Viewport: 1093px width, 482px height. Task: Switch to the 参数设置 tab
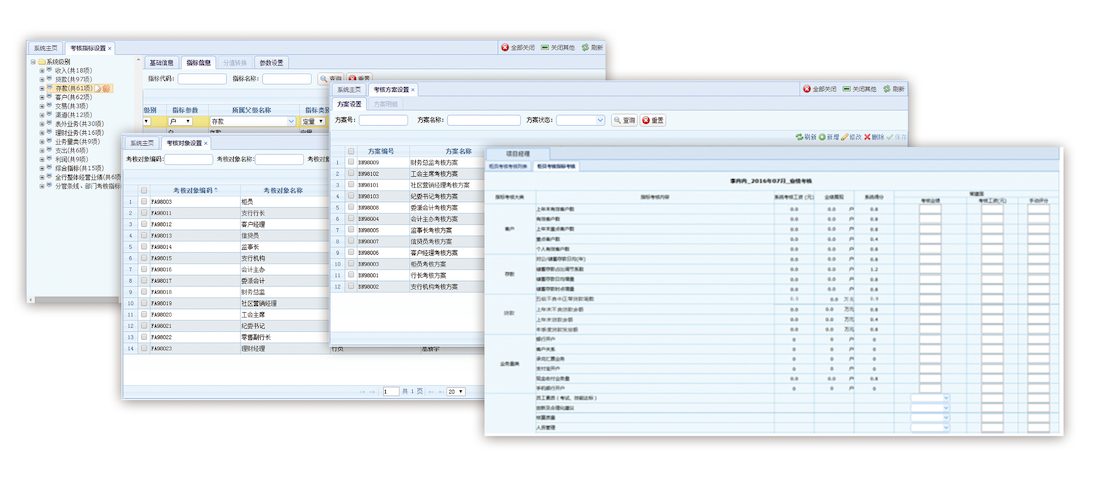(271, 63)
